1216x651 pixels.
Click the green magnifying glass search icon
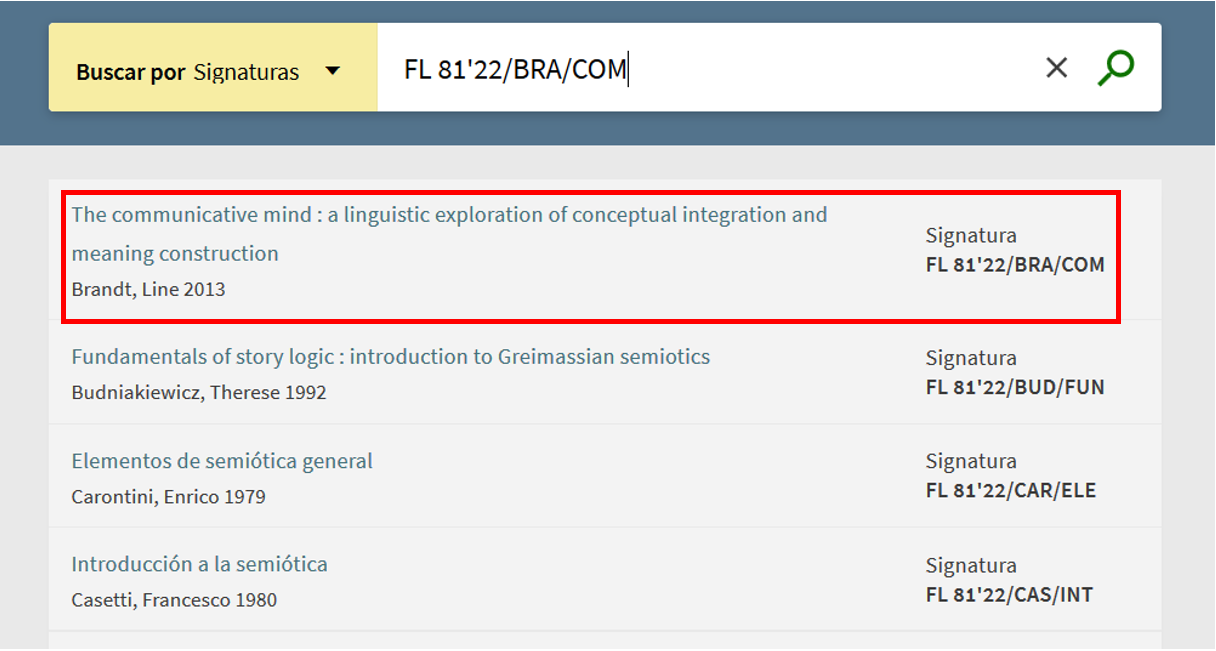click(x=1115, y=68)
